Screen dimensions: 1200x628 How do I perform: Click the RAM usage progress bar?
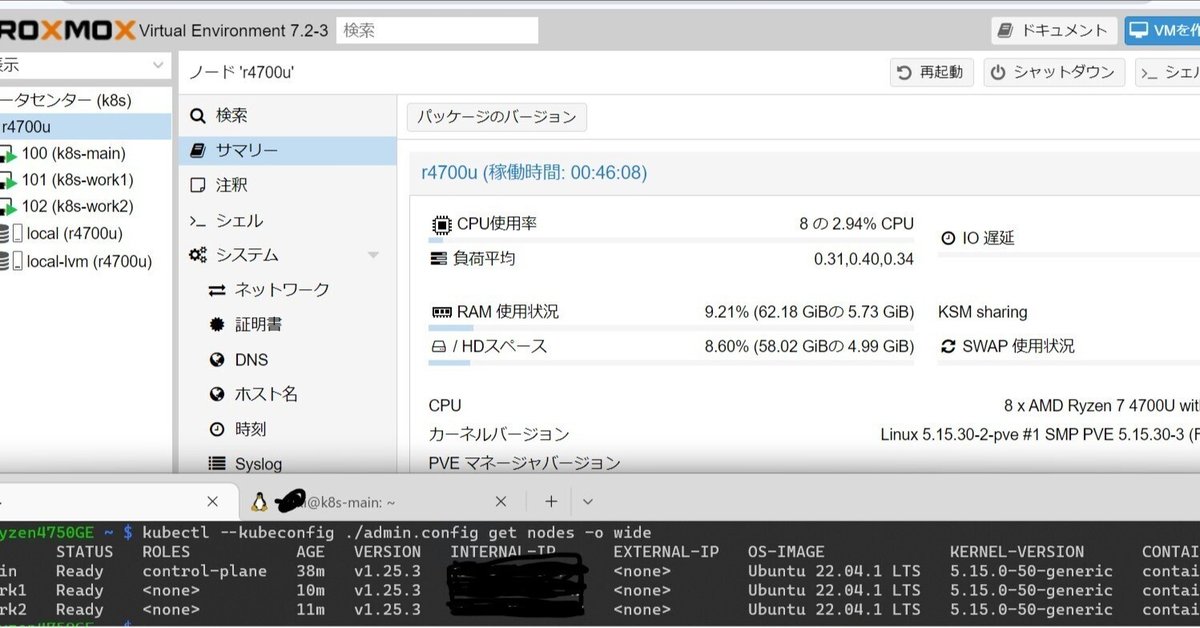point(671,328)
